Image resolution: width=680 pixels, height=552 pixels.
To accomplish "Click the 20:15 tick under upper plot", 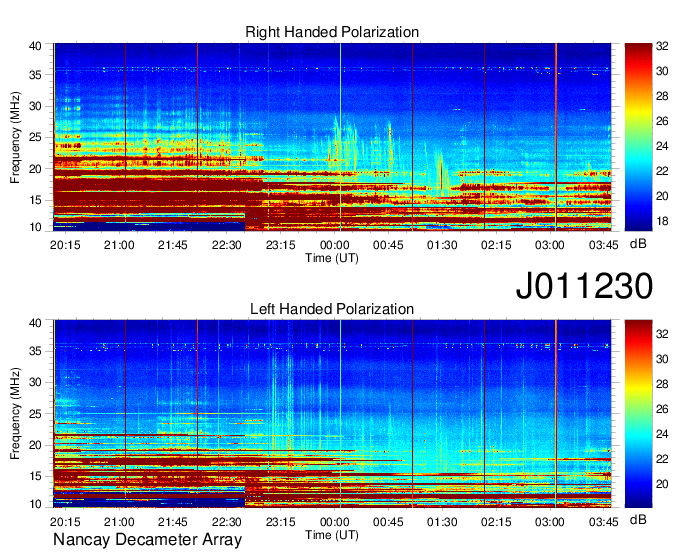I will 65,245.
